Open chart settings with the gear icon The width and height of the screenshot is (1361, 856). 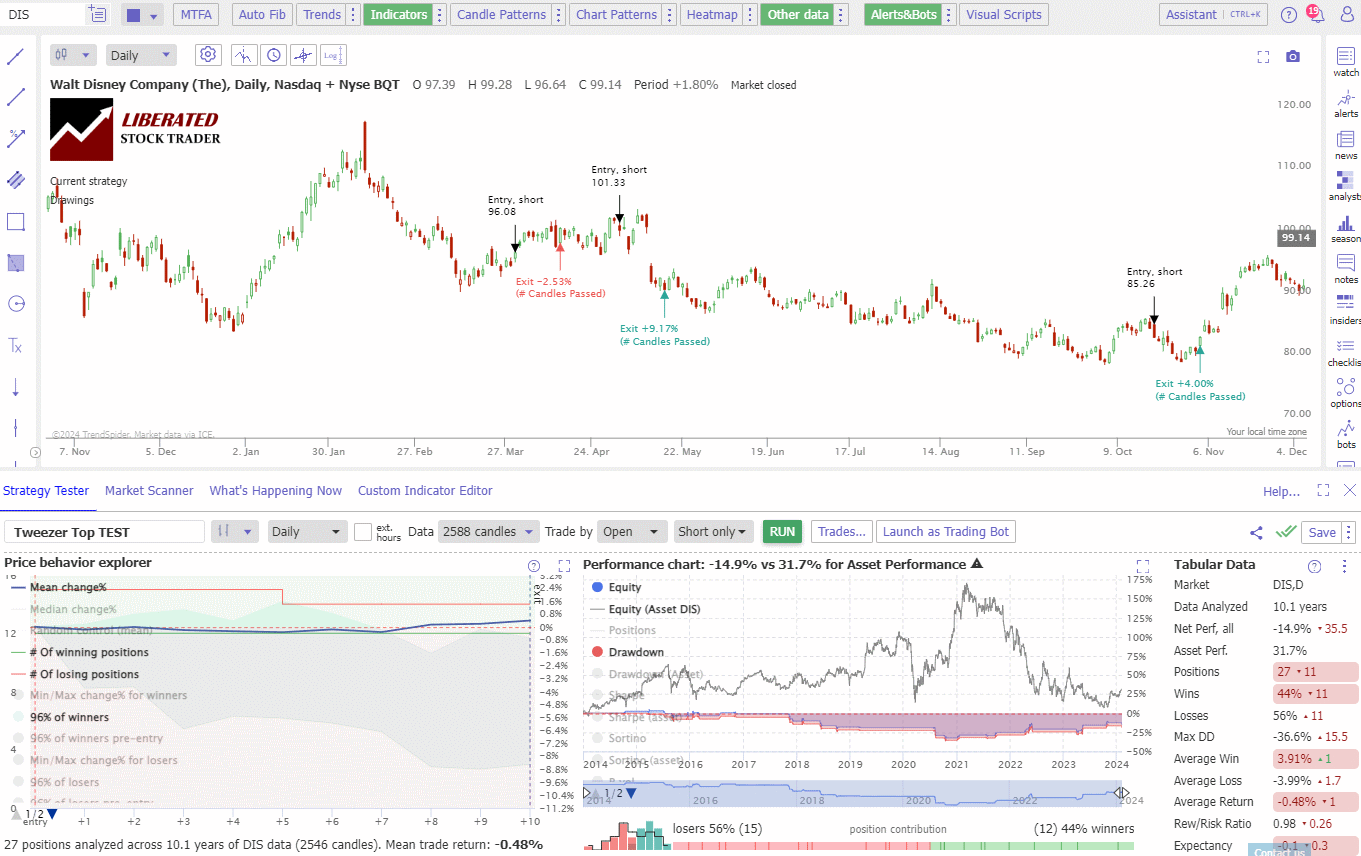[208, 54]
